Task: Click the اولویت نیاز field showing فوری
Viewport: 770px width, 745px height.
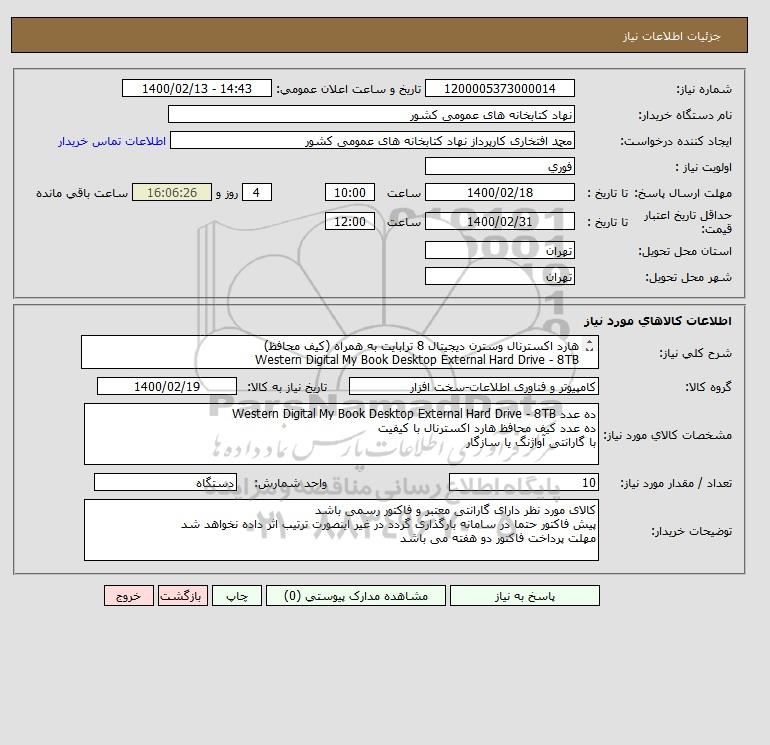Action: pos(499,166)
